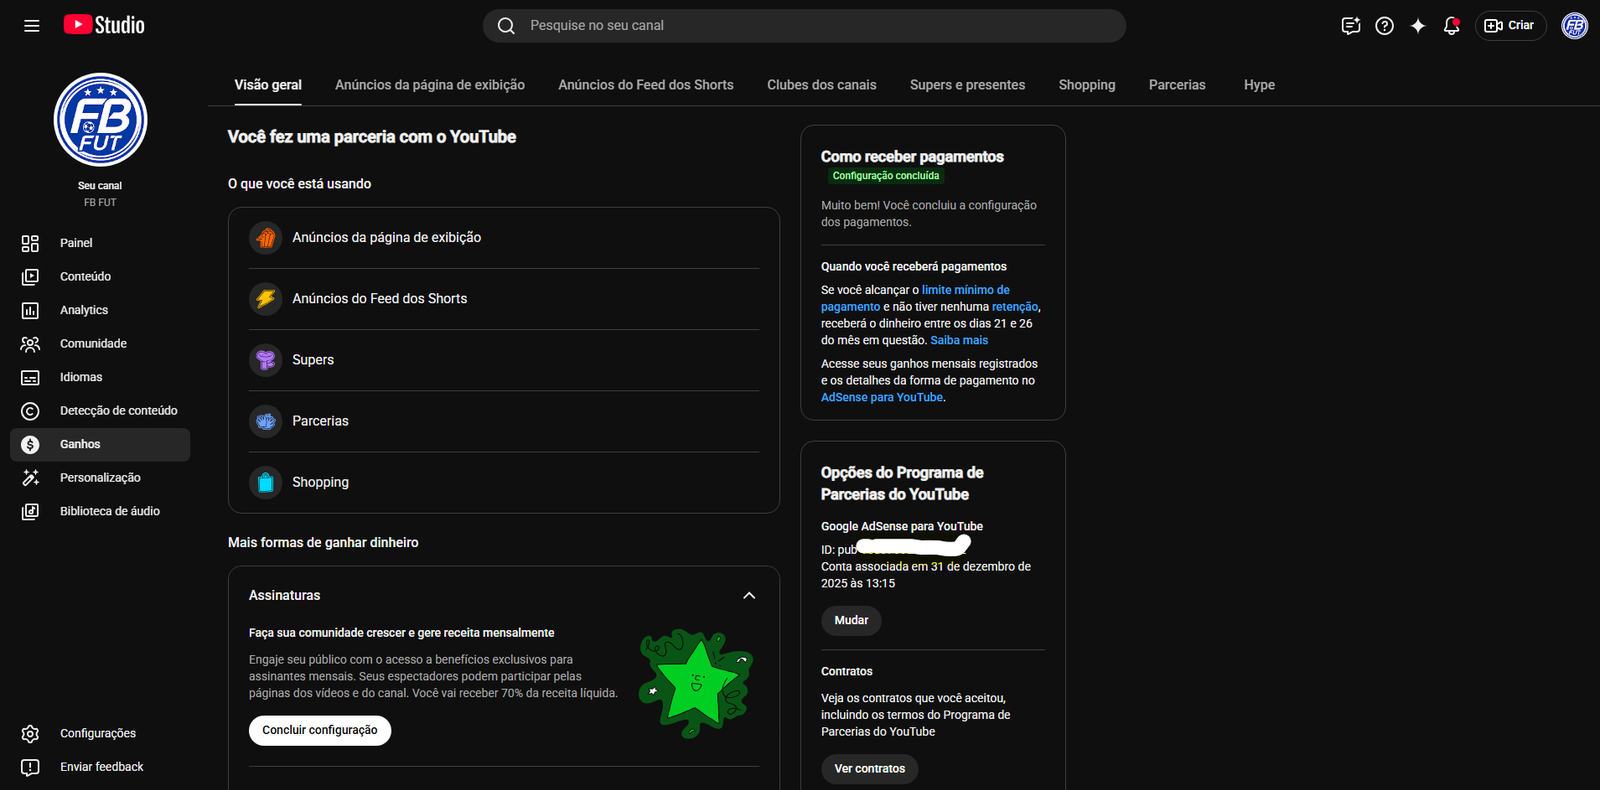Screen dimensions: 1600x790
Task: Open the feedback messages icon in header
Action: click(1351, 26)
